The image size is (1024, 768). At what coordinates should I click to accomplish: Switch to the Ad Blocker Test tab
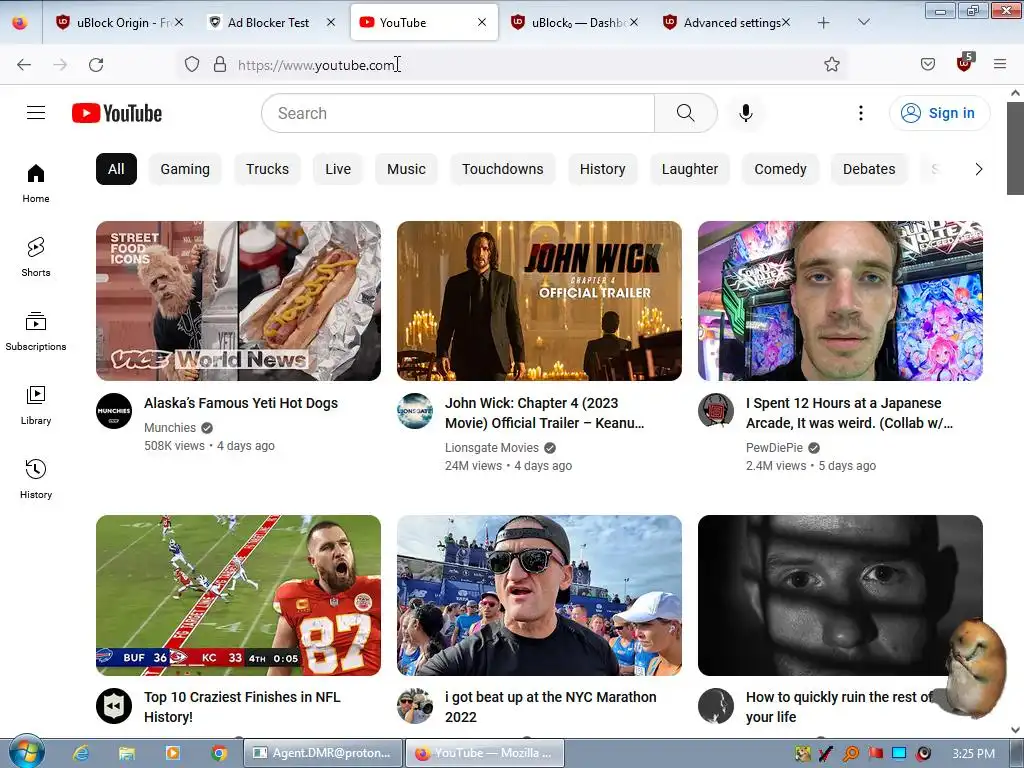point(271,23)
